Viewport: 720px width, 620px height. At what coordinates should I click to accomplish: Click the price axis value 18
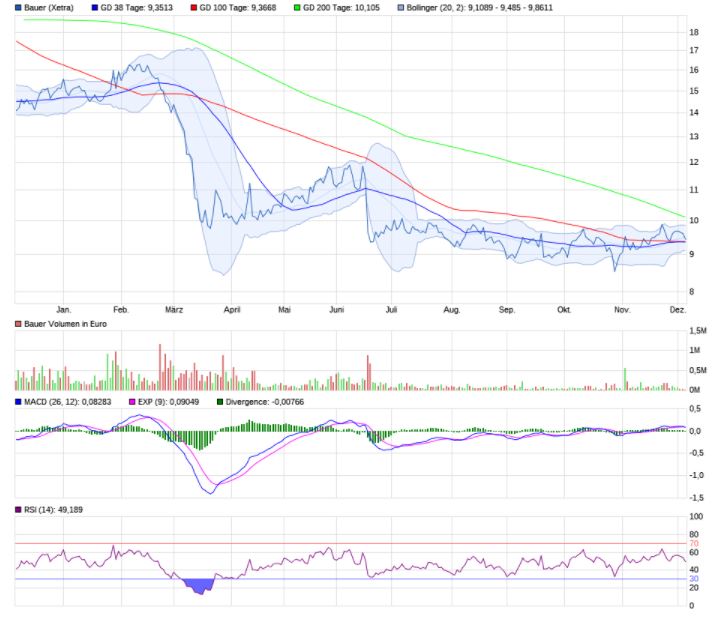pos(694,32)
